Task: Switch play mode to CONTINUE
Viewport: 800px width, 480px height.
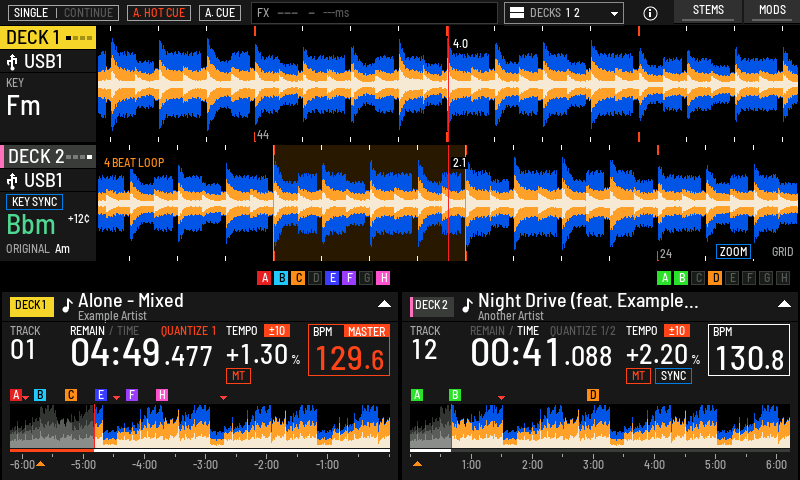Action: [88, 13]
